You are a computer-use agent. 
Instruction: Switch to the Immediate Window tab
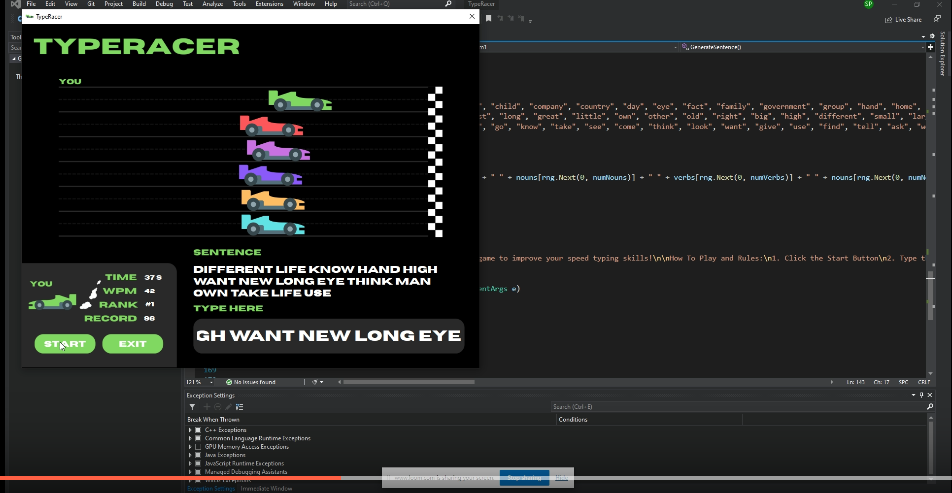click(266, 488)
